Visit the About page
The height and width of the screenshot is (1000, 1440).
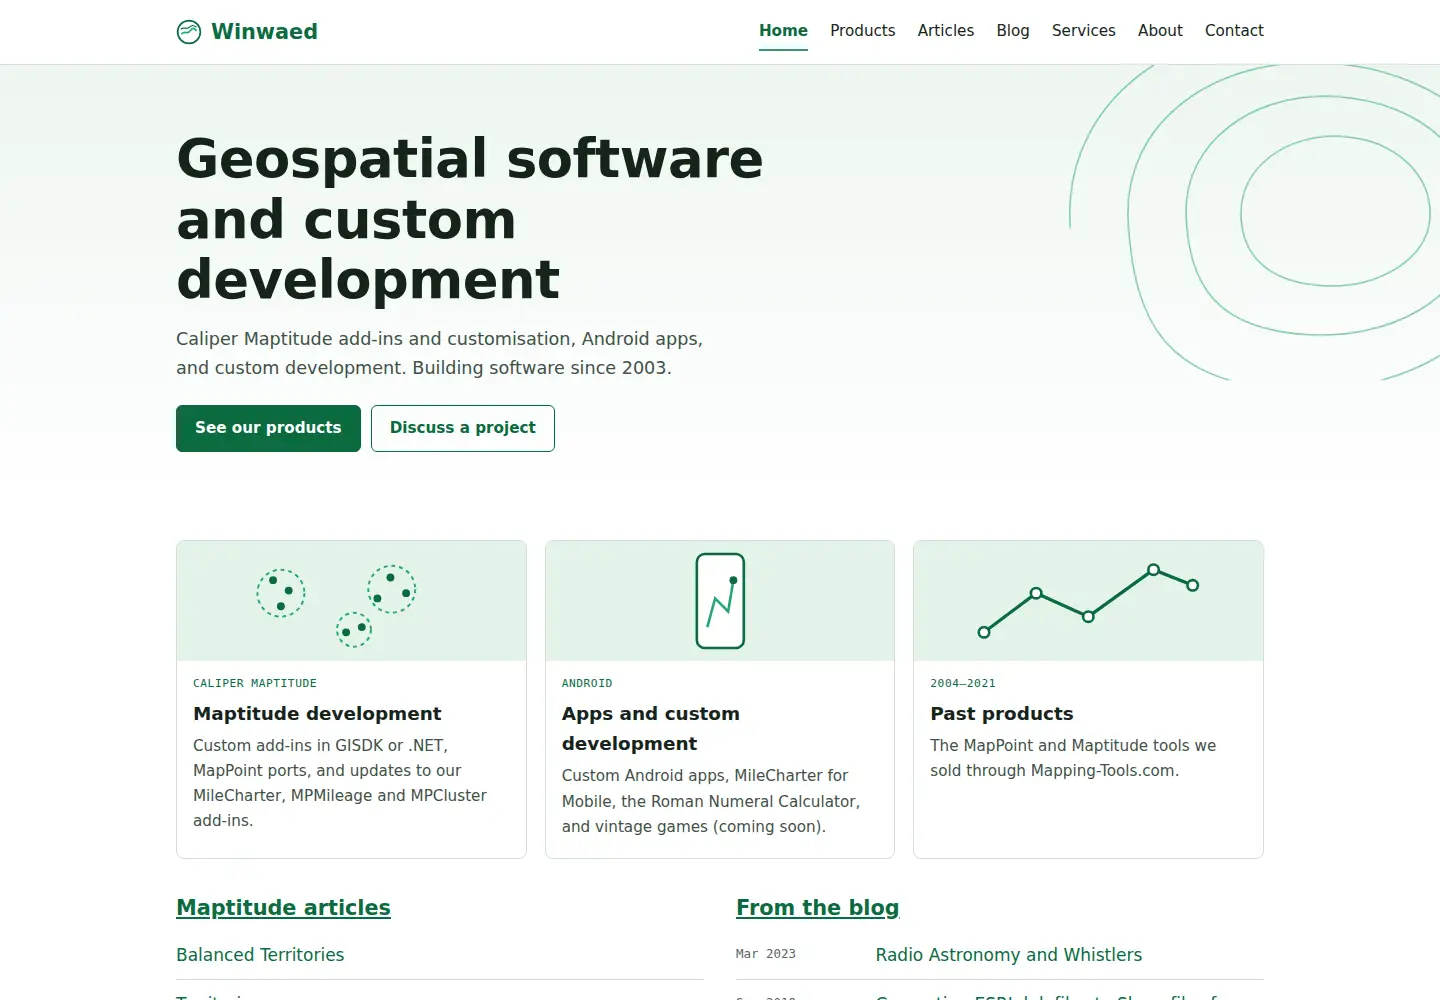[x=1160, y=31]
